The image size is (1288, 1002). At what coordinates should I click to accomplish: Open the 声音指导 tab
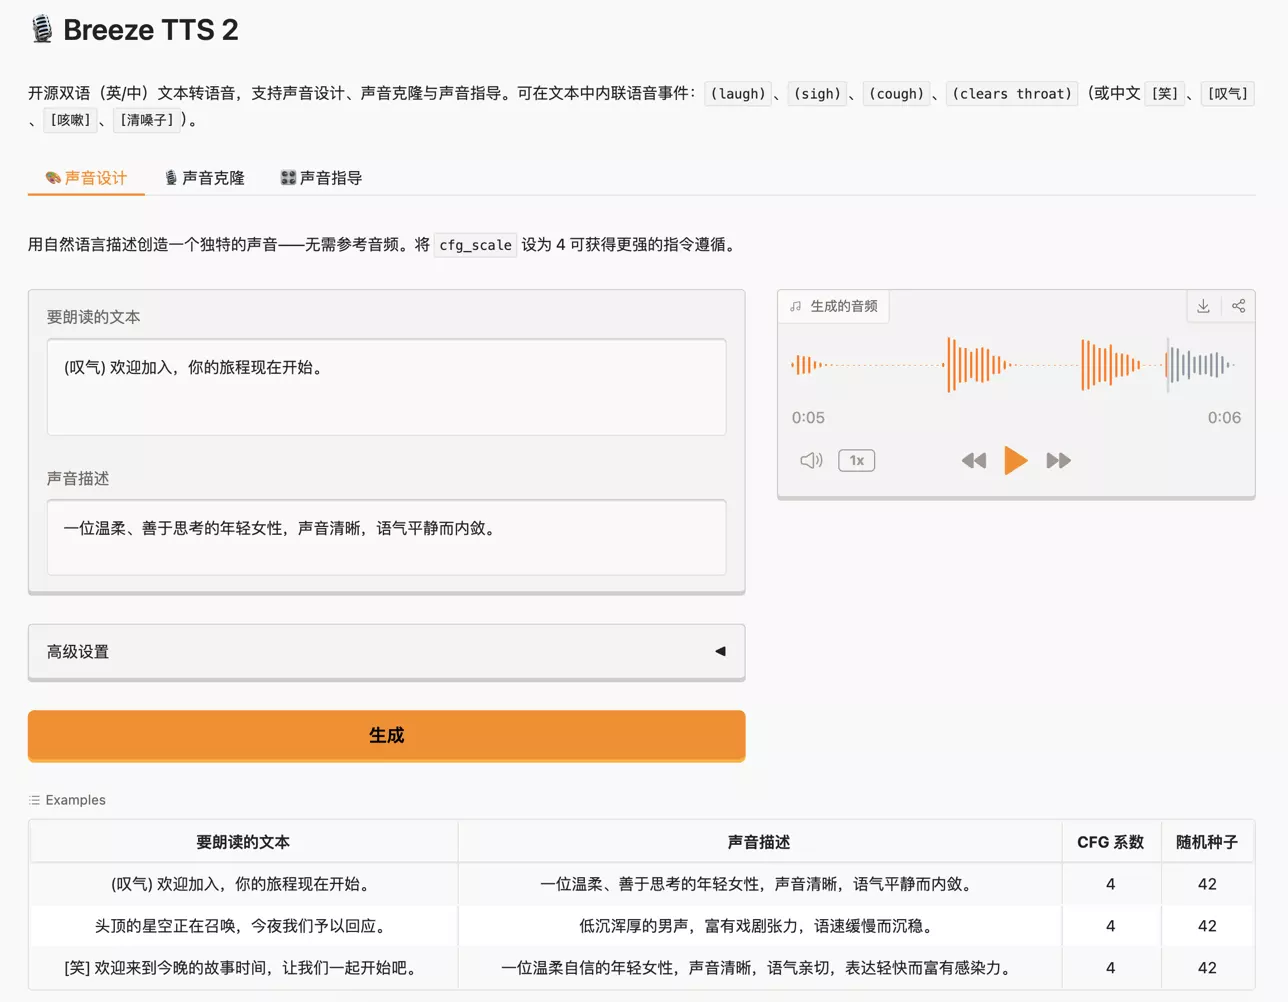click(x=321, y=178)
